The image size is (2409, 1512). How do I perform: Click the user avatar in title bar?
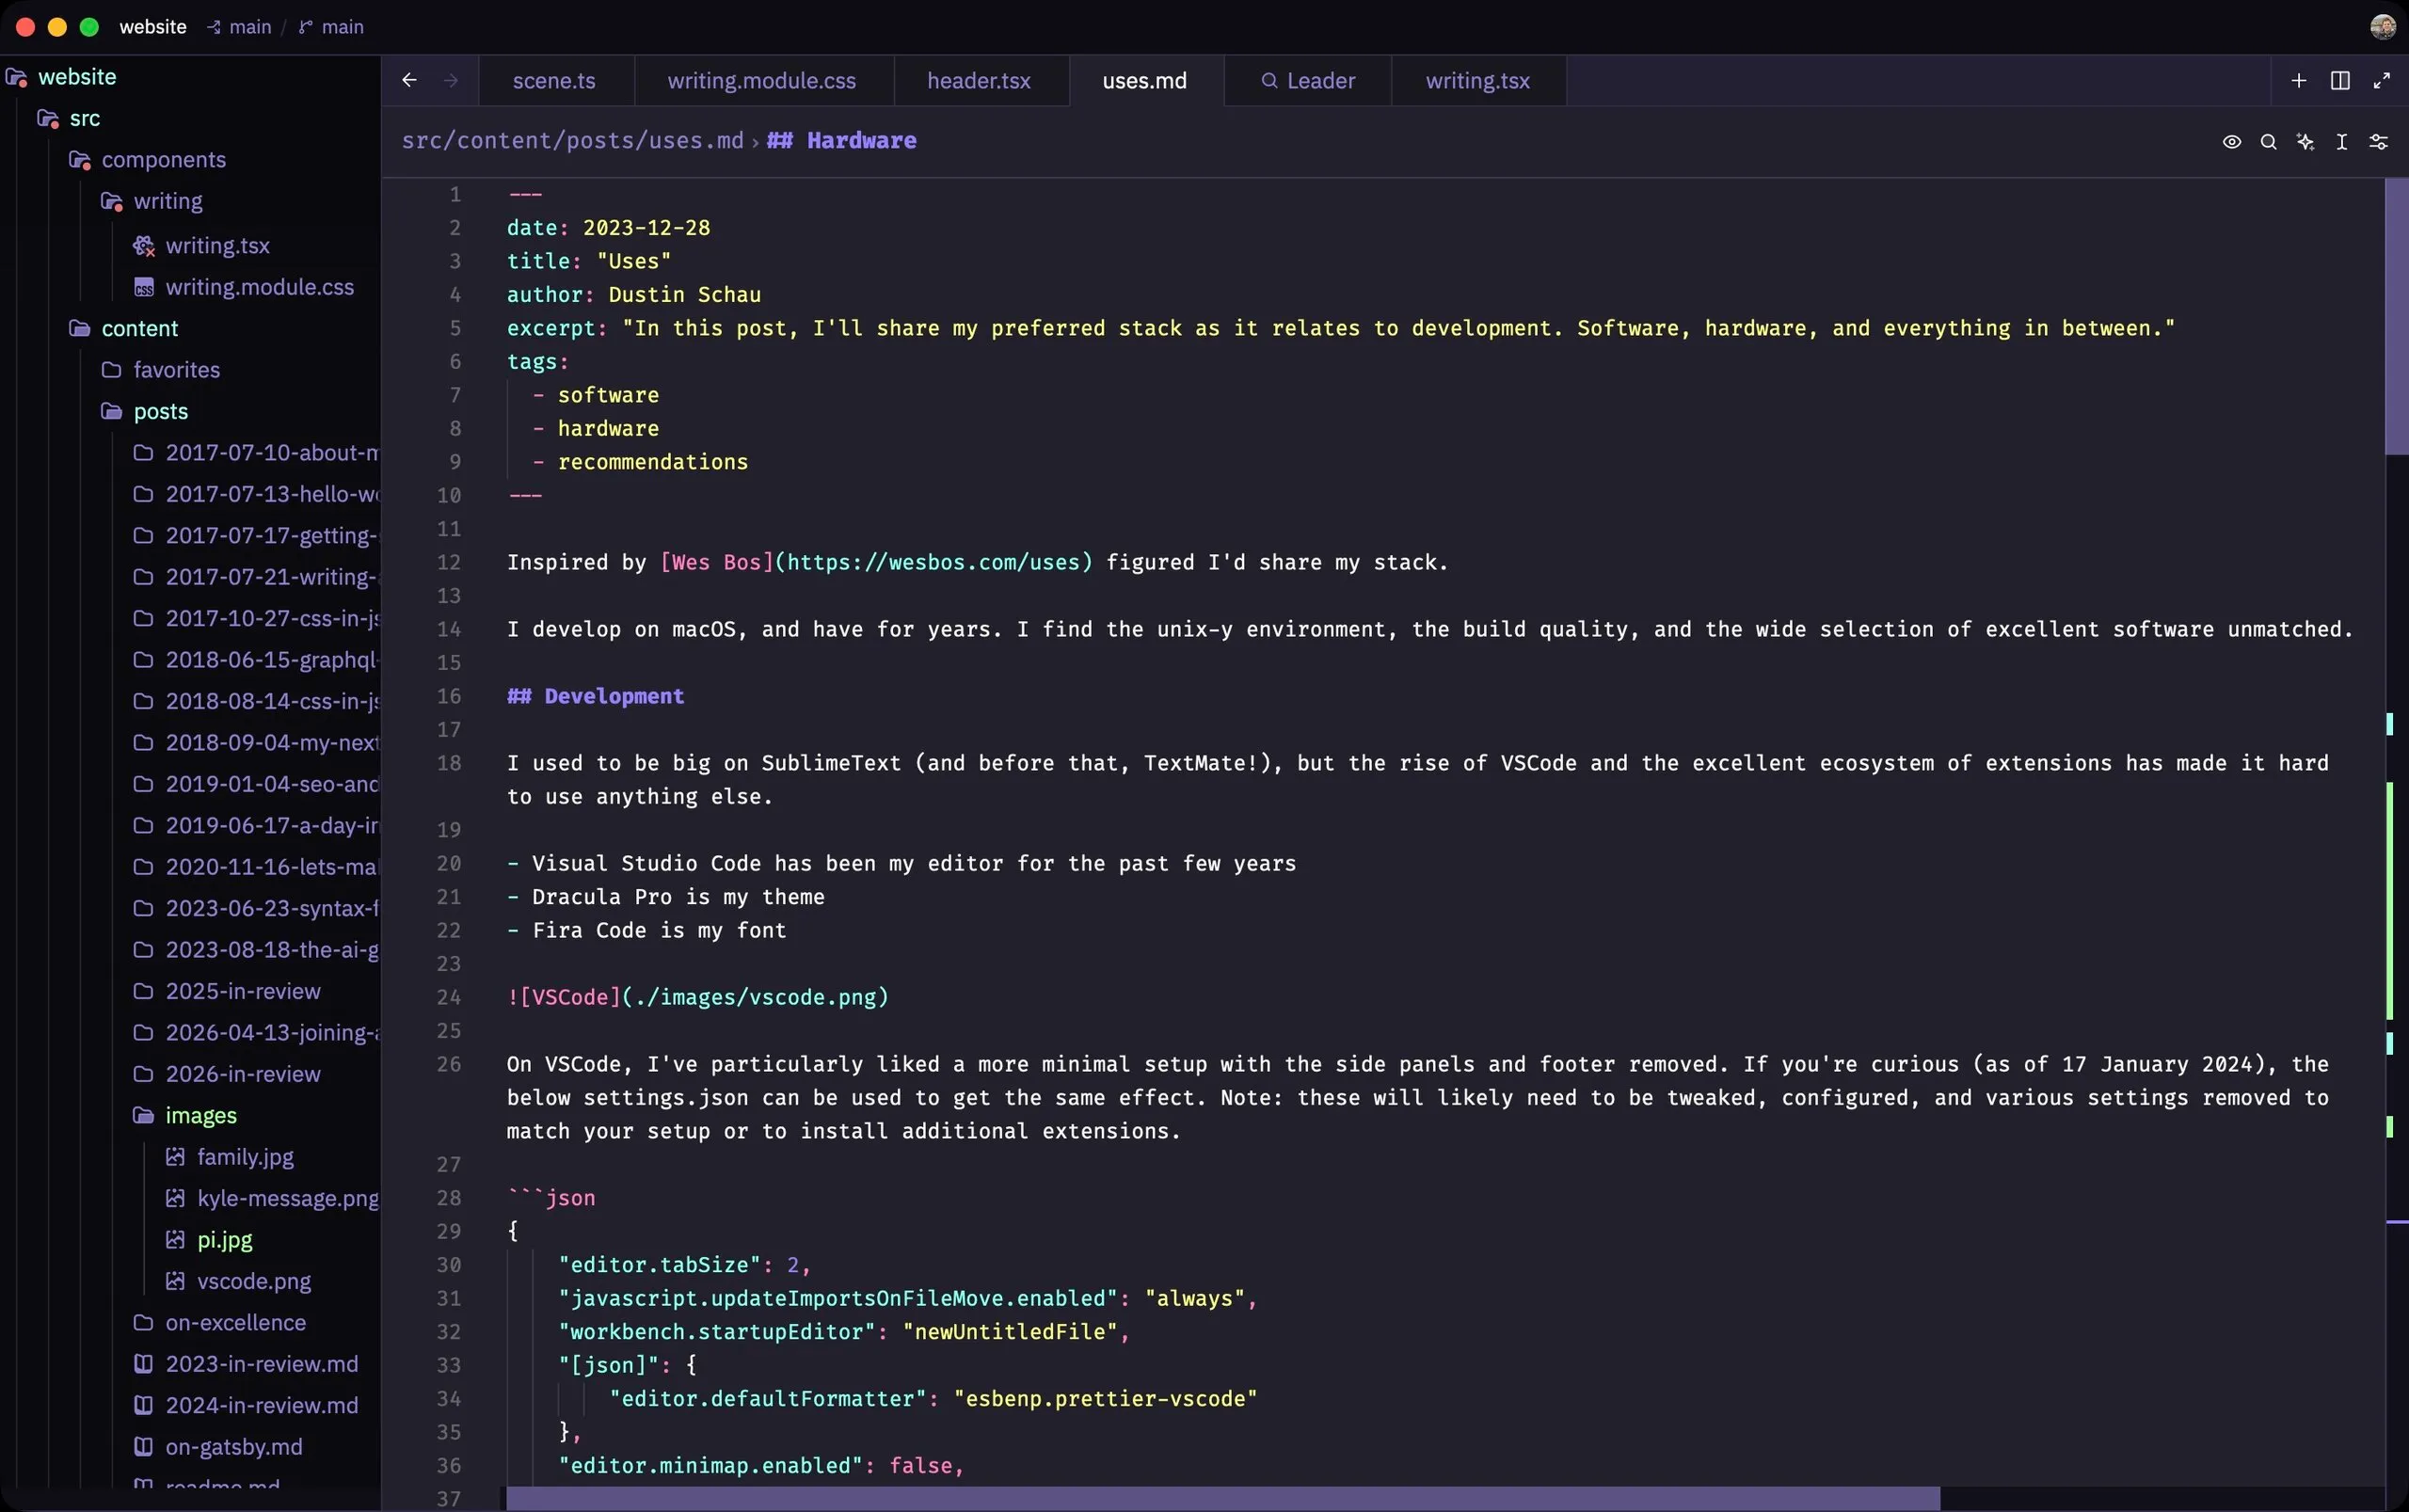(x=2382, y=27)
